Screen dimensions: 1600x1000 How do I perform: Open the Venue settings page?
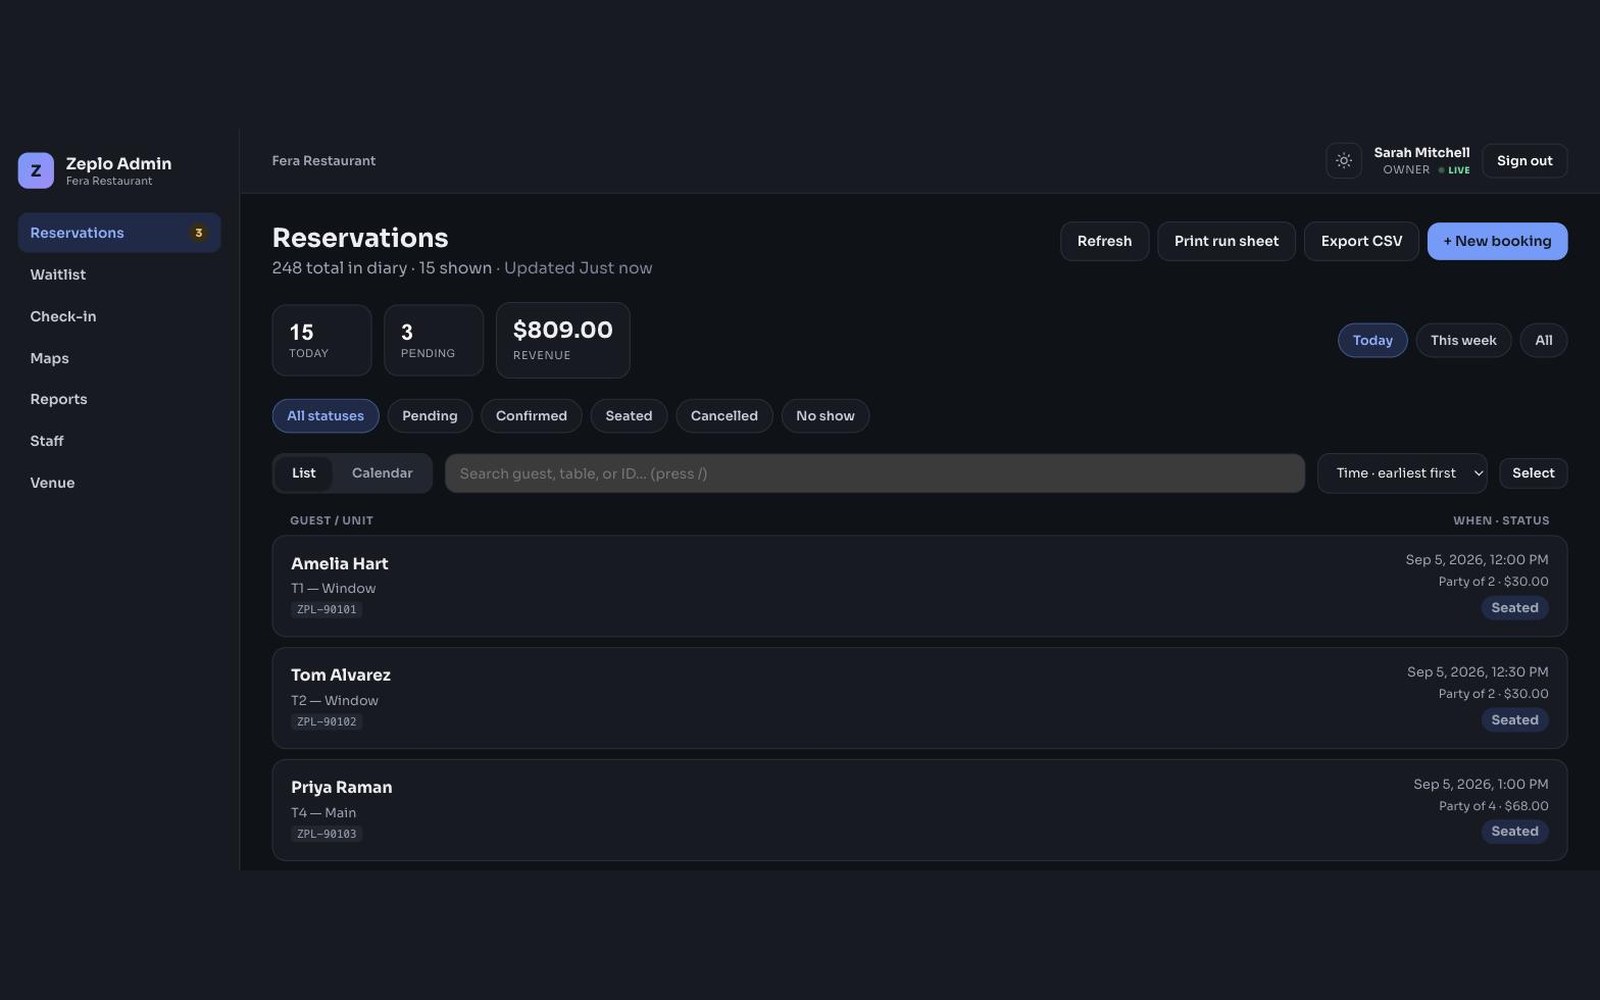[119, 483]
